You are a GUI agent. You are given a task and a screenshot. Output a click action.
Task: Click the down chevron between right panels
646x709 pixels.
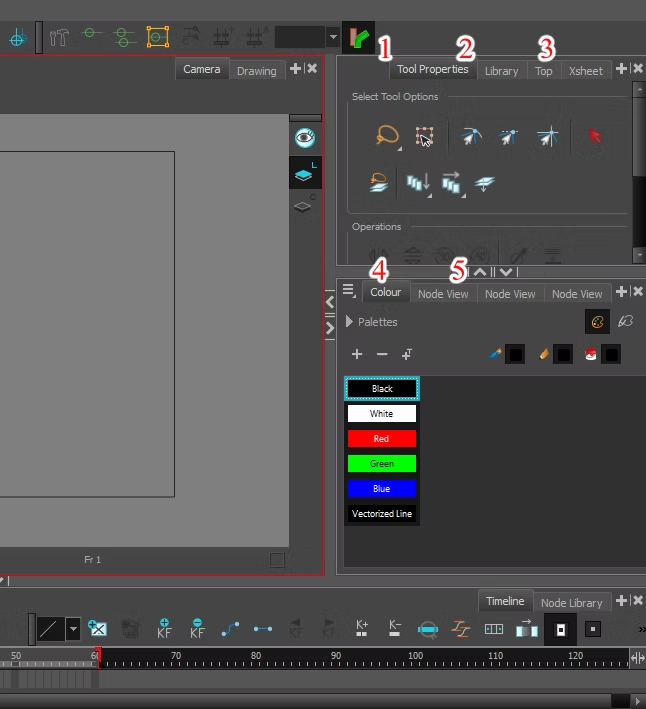pos(506,272)
